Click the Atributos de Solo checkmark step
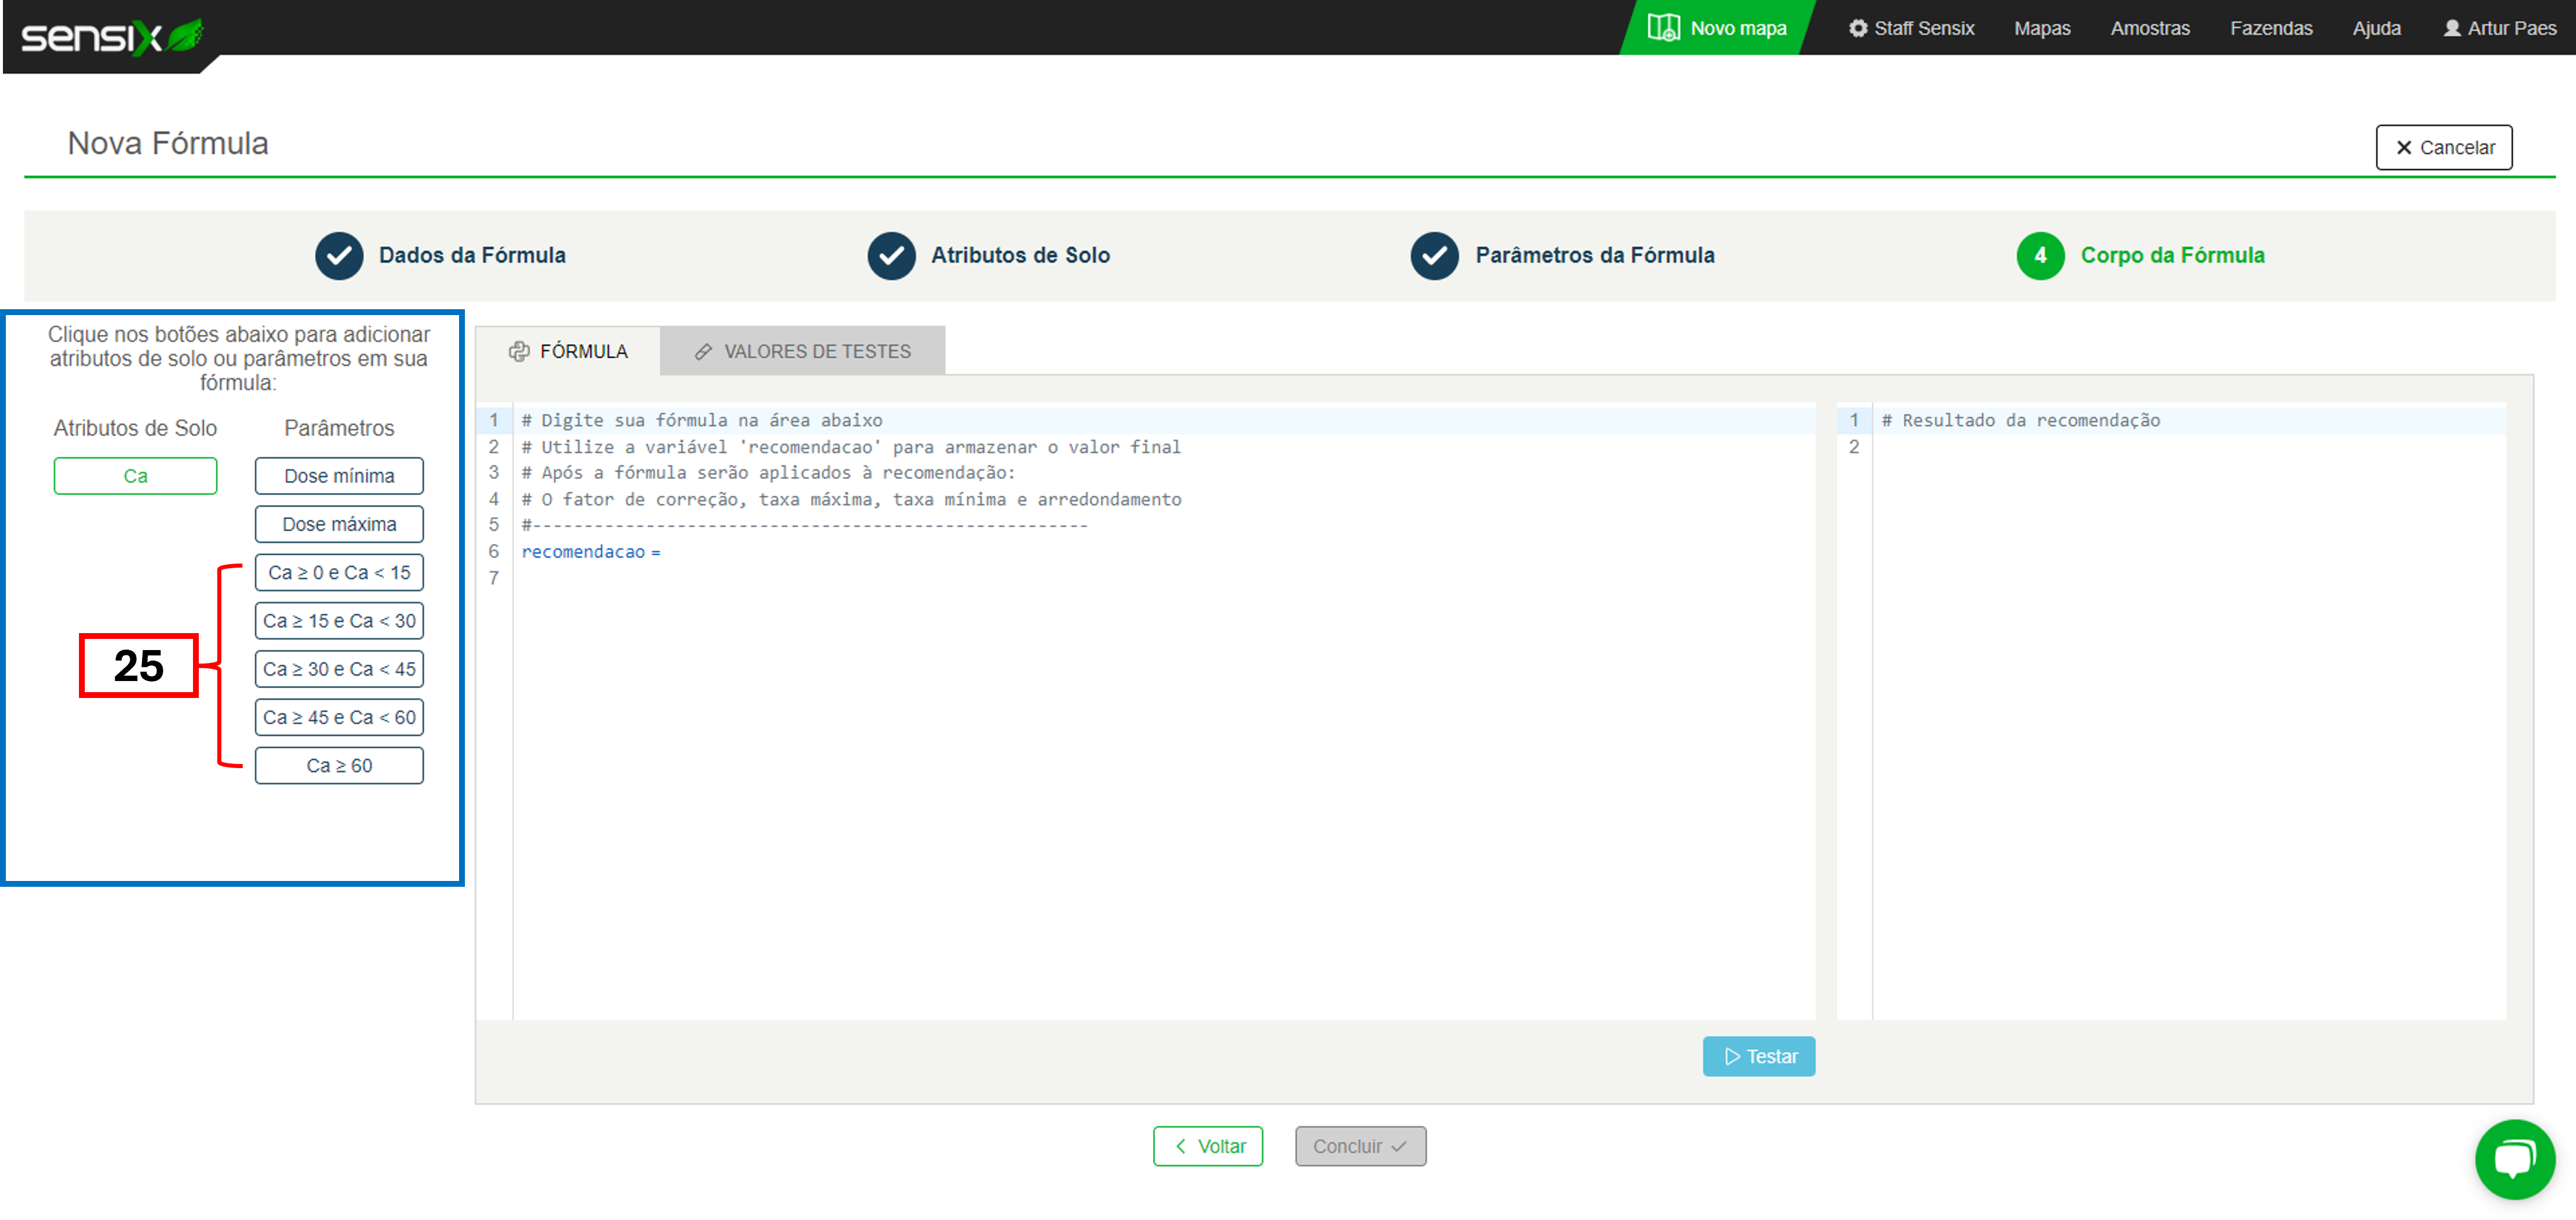The height and width of the screenshot is (1220, 2576). click(x=891, y=256)
